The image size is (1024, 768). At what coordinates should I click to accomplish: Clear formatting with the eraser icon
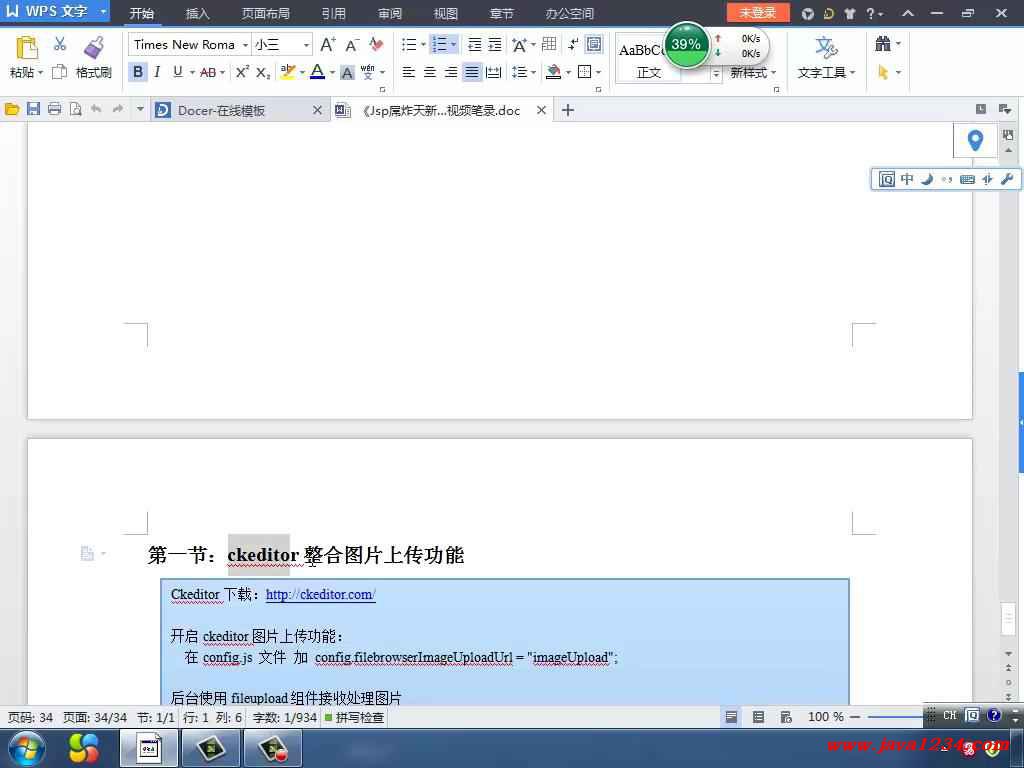click(x=376, y=44)
